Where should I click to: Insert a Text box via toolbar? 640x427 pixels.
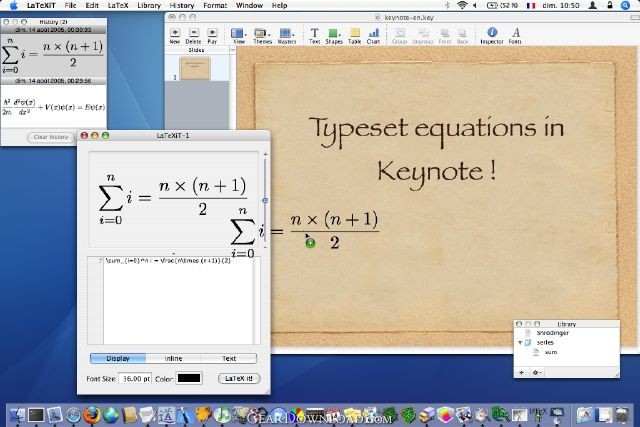314,33
